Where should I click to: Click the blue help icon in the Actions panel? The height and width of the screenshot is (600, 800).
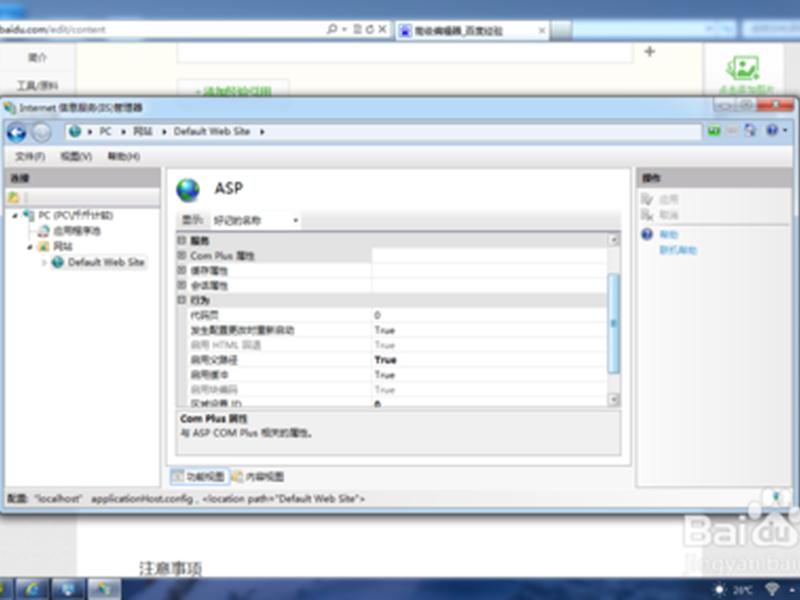click(x=647, y=234)
